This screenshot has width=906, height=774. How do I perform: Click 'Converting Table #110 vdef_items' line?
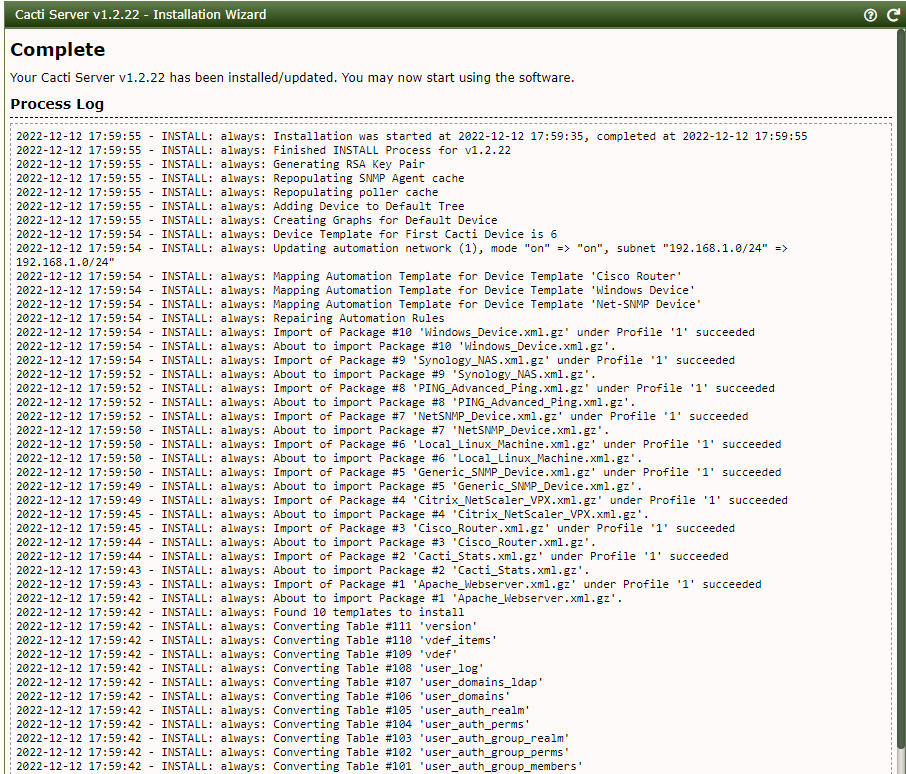[x=257, y=640]
